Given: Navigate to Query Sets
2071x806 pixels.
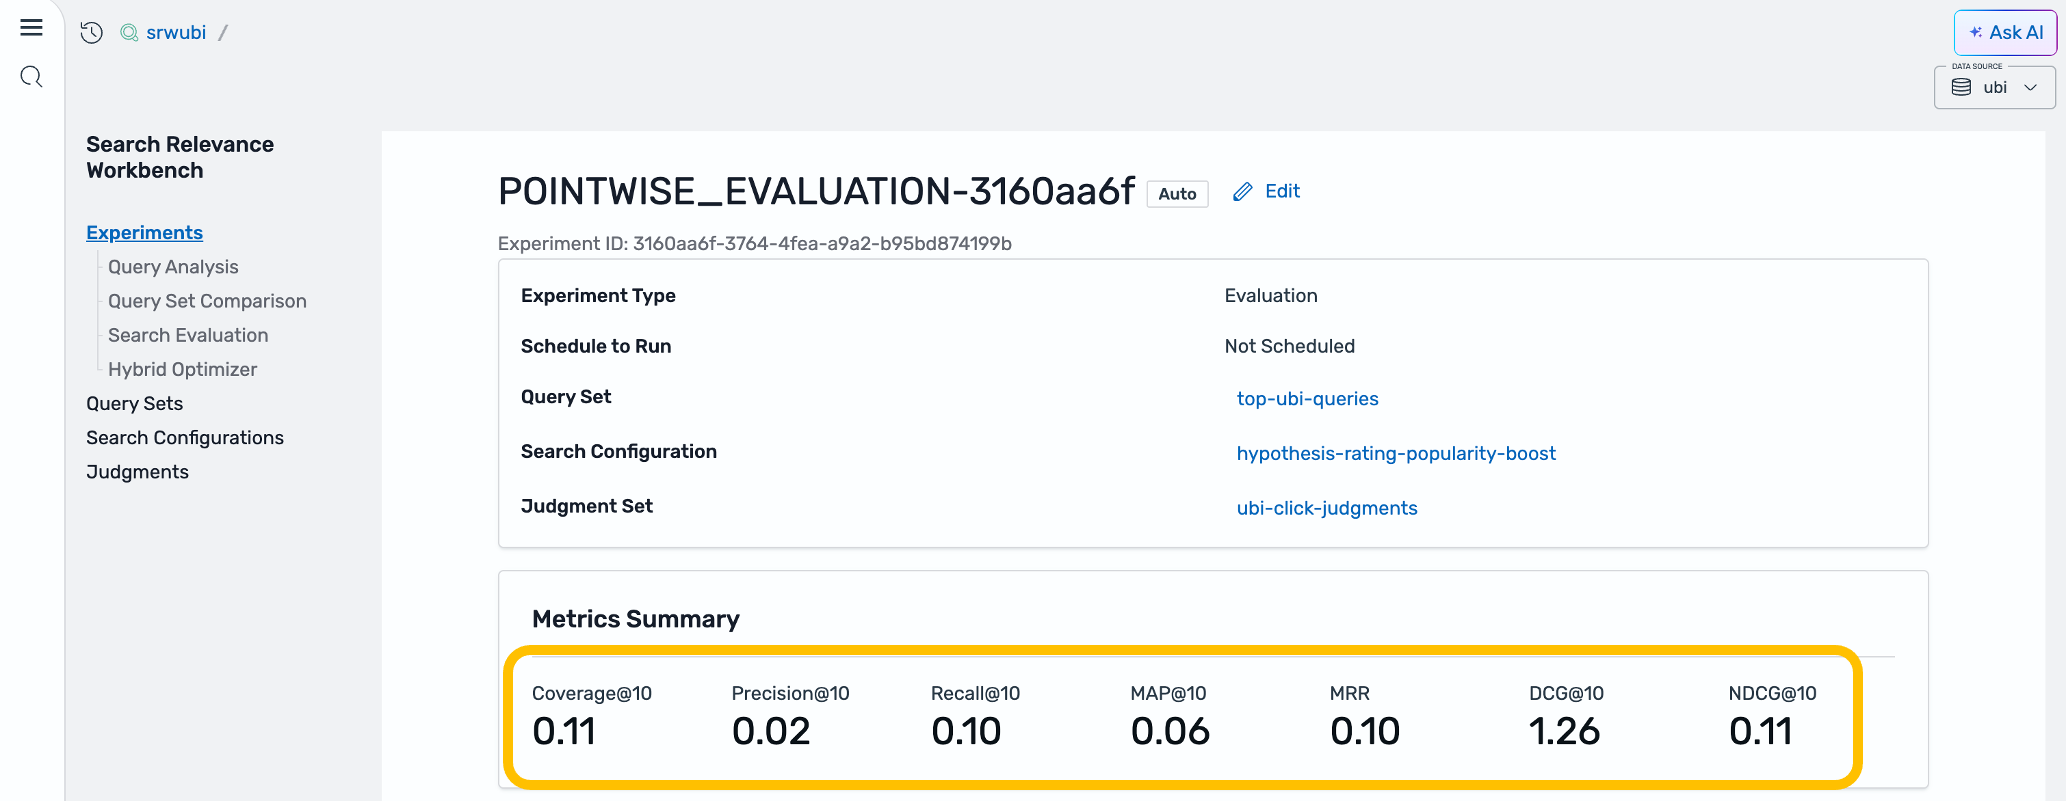Looking at the screenshot, I should point(134,404).
